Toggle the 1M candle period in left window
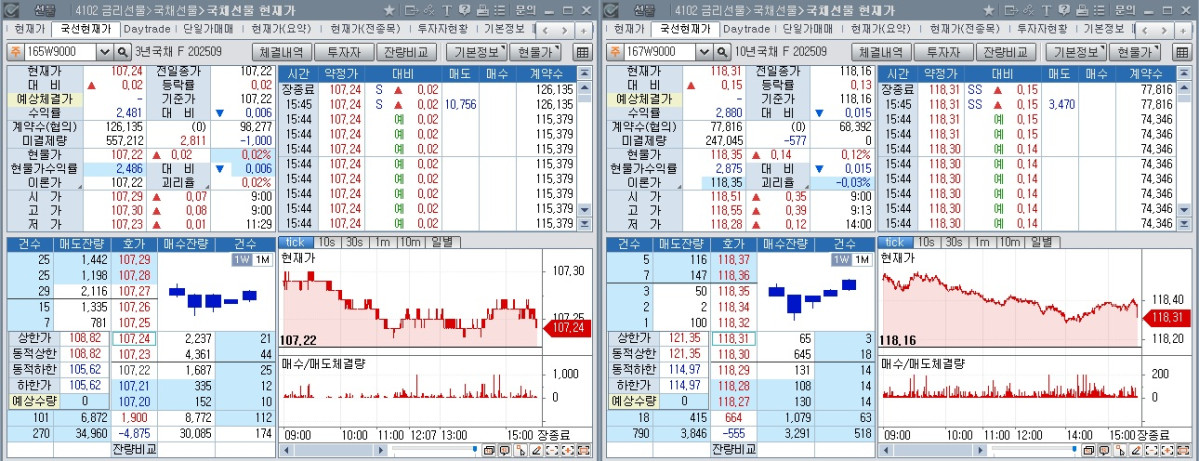 point(262,259)
